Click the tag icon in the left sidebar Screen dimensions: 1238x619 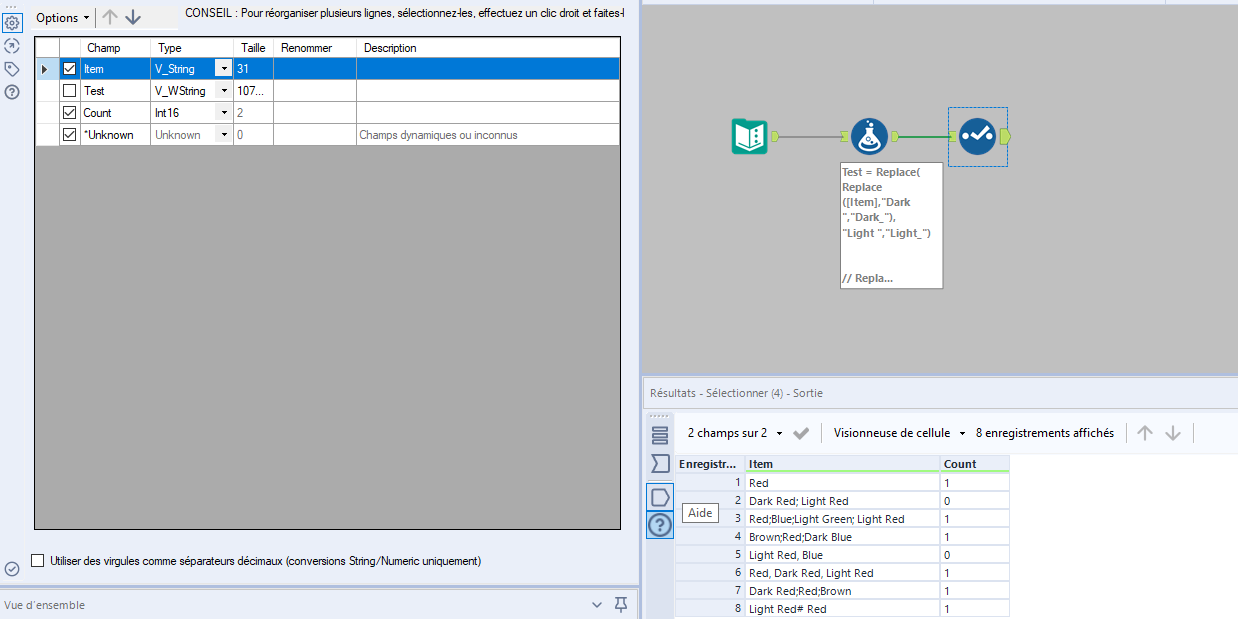(11, 68)
